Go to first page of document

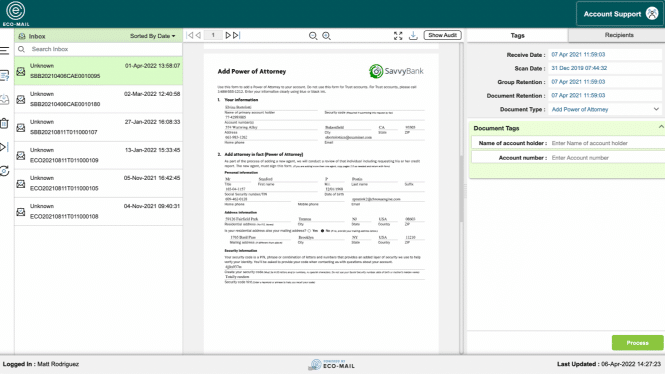(190, 35)
